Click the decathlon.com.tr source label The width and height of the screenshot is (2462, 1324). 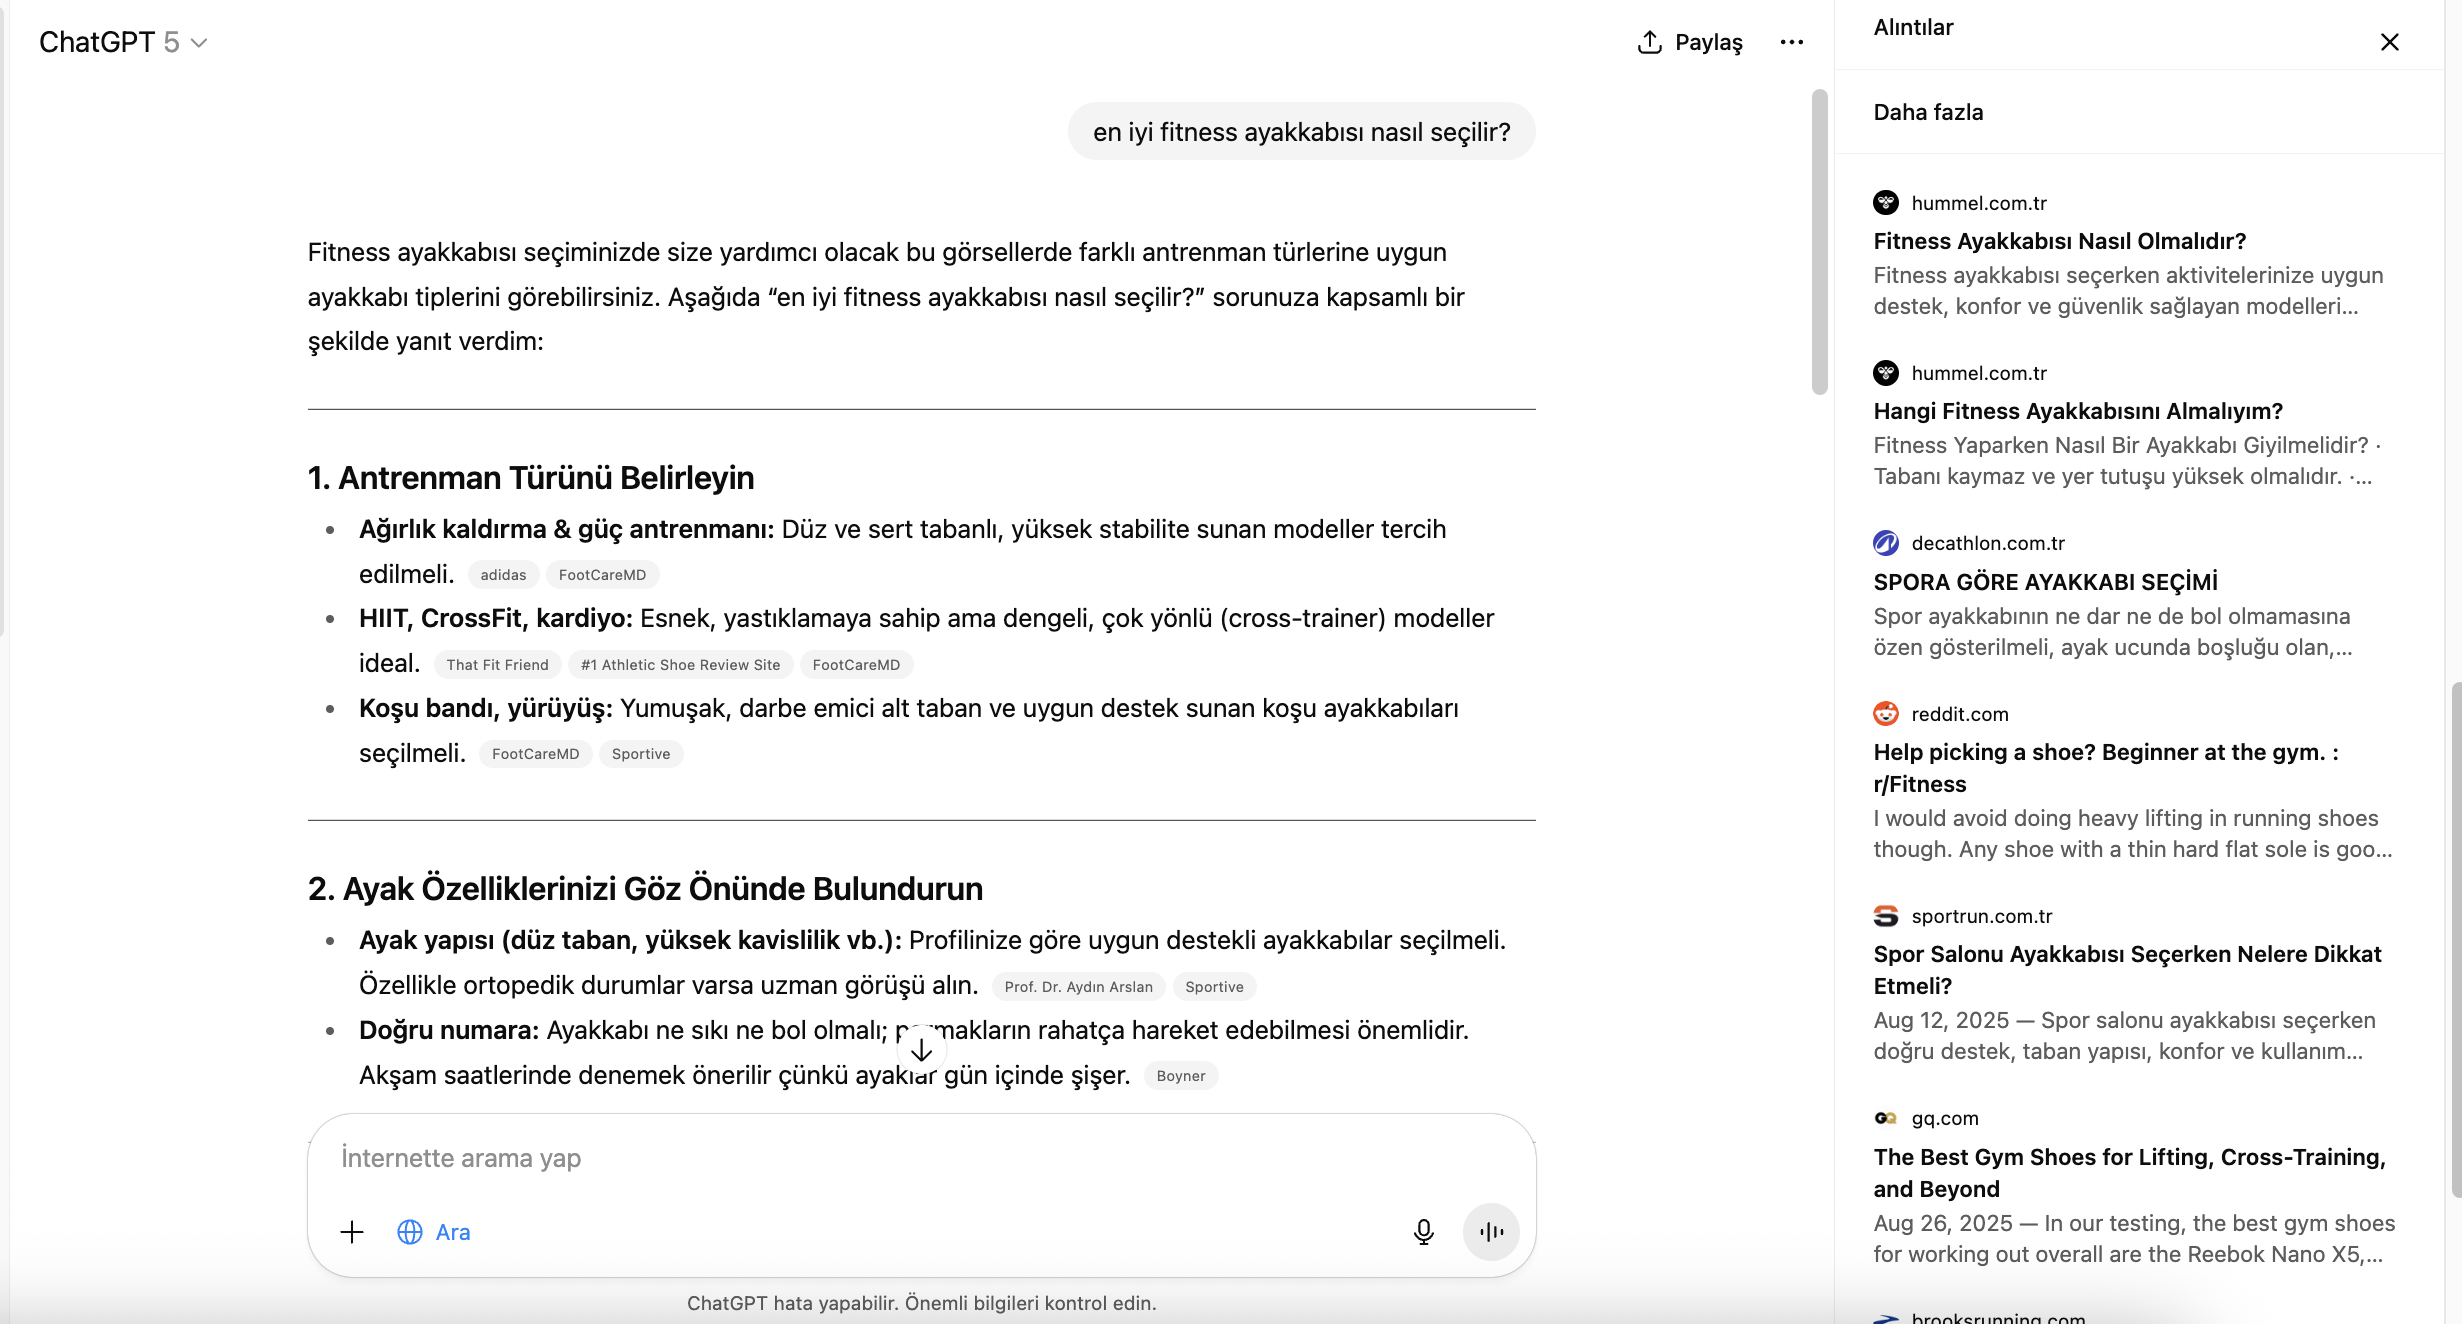pyautogui.click(x=1988, y=543)
